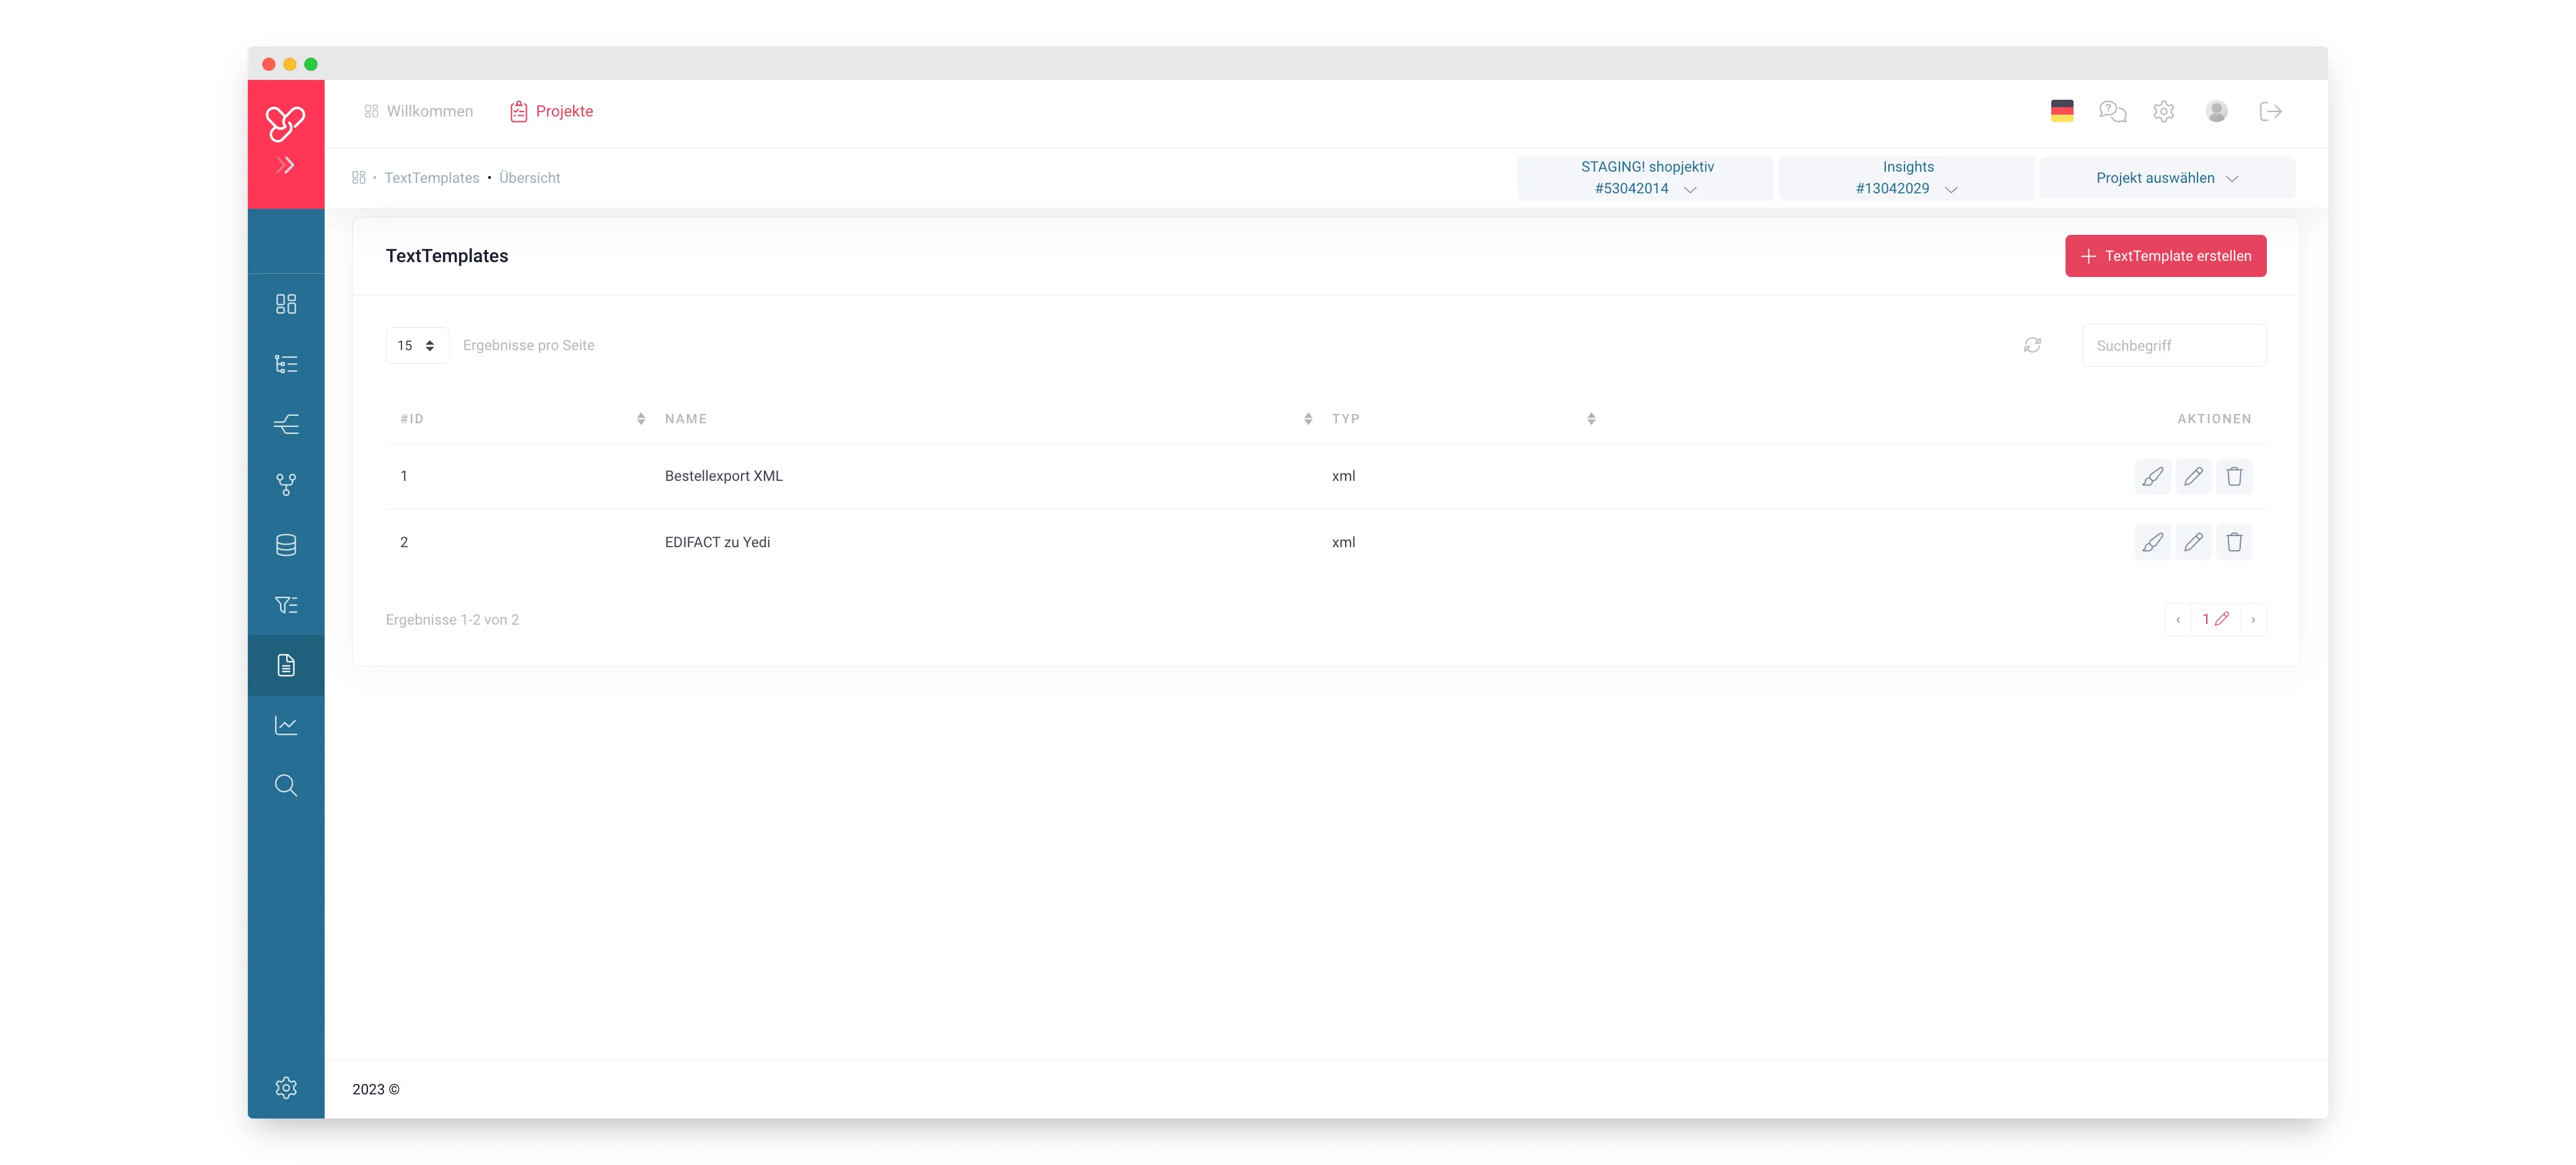Switch language via the German flag icon
This screenshot has height=1165, width=2576.
click(x=2061, y=111)
